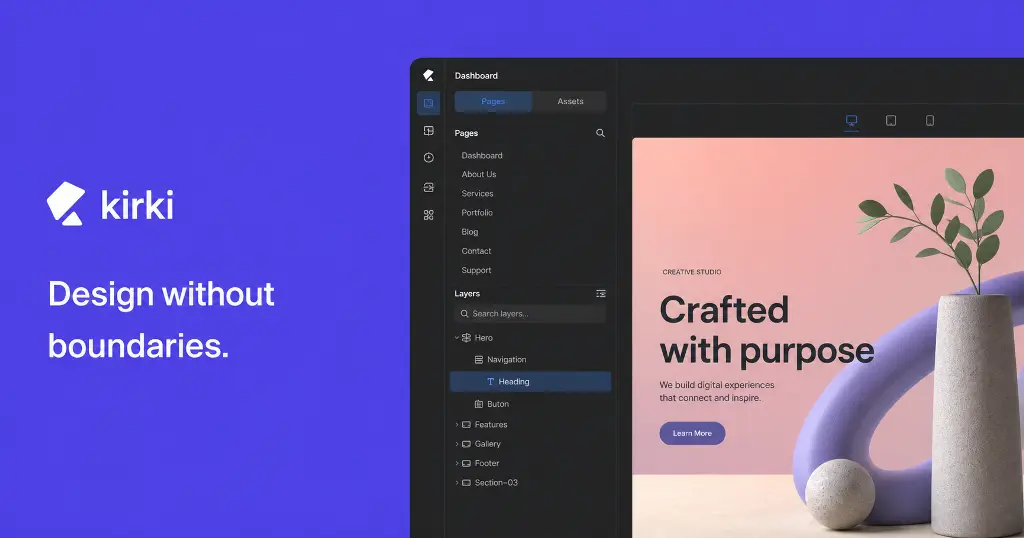Select the Gallery layer row

[530, 444]
